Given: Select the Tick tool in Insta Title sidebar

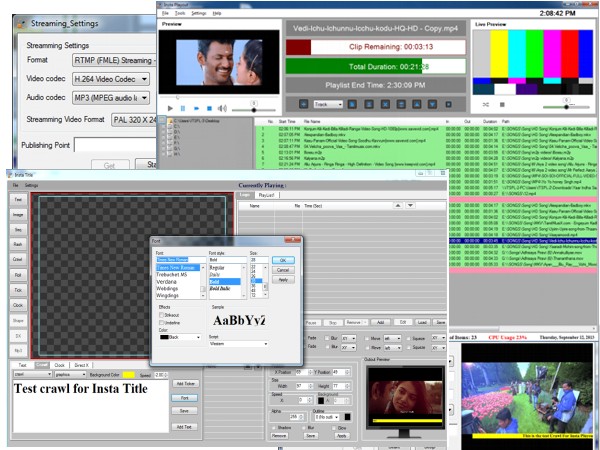Looking at the screenshot, I should 18,290.
